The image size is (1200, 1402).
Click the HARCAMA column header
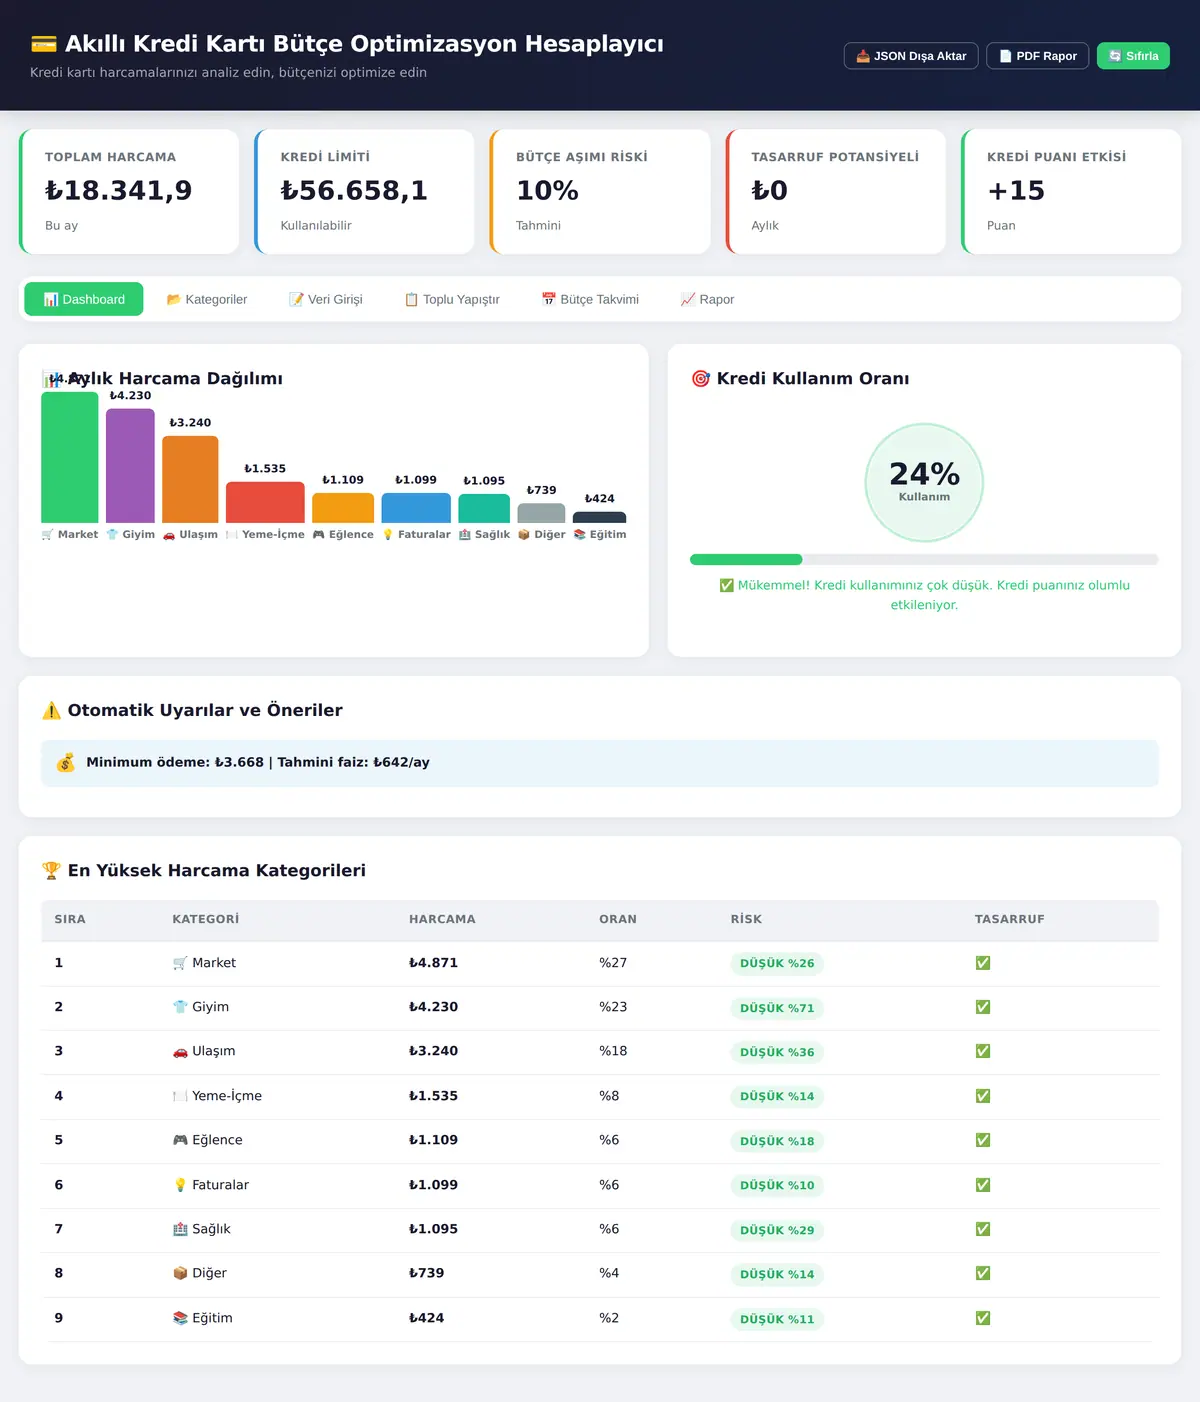pos(442,919)
